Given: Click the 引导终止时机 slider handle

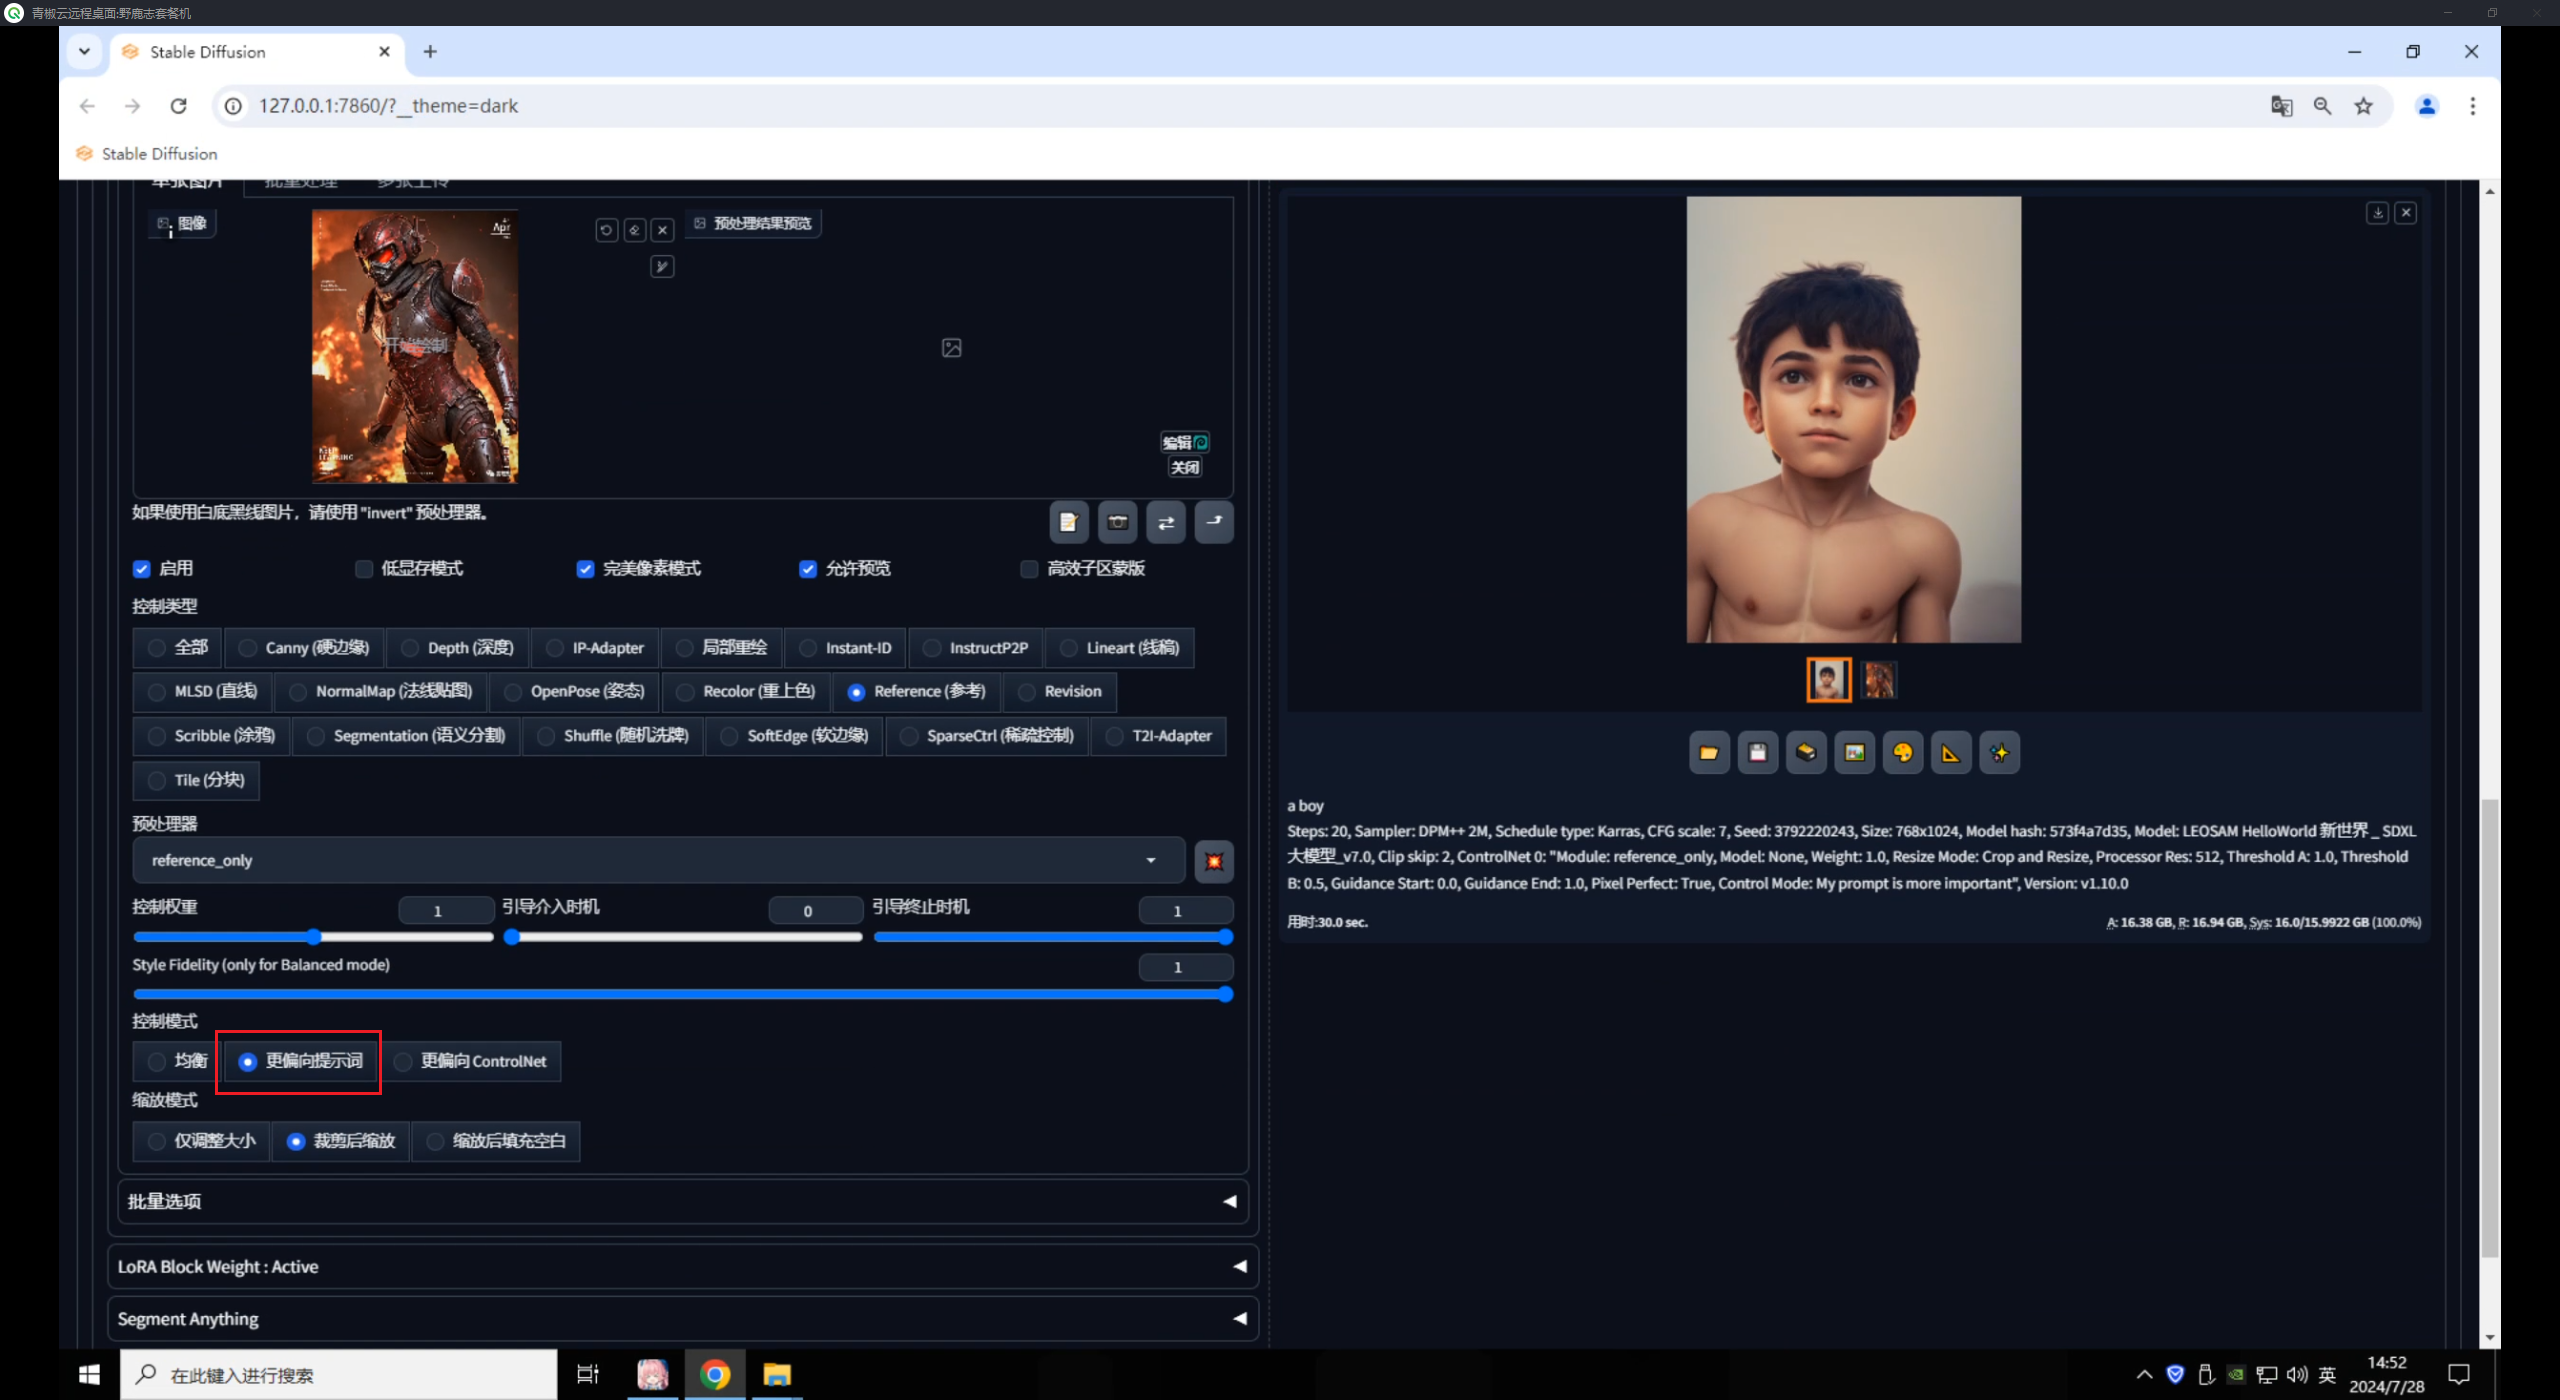Looking at the screenshot, I should pyautogui.click(x=1225, y=937).
